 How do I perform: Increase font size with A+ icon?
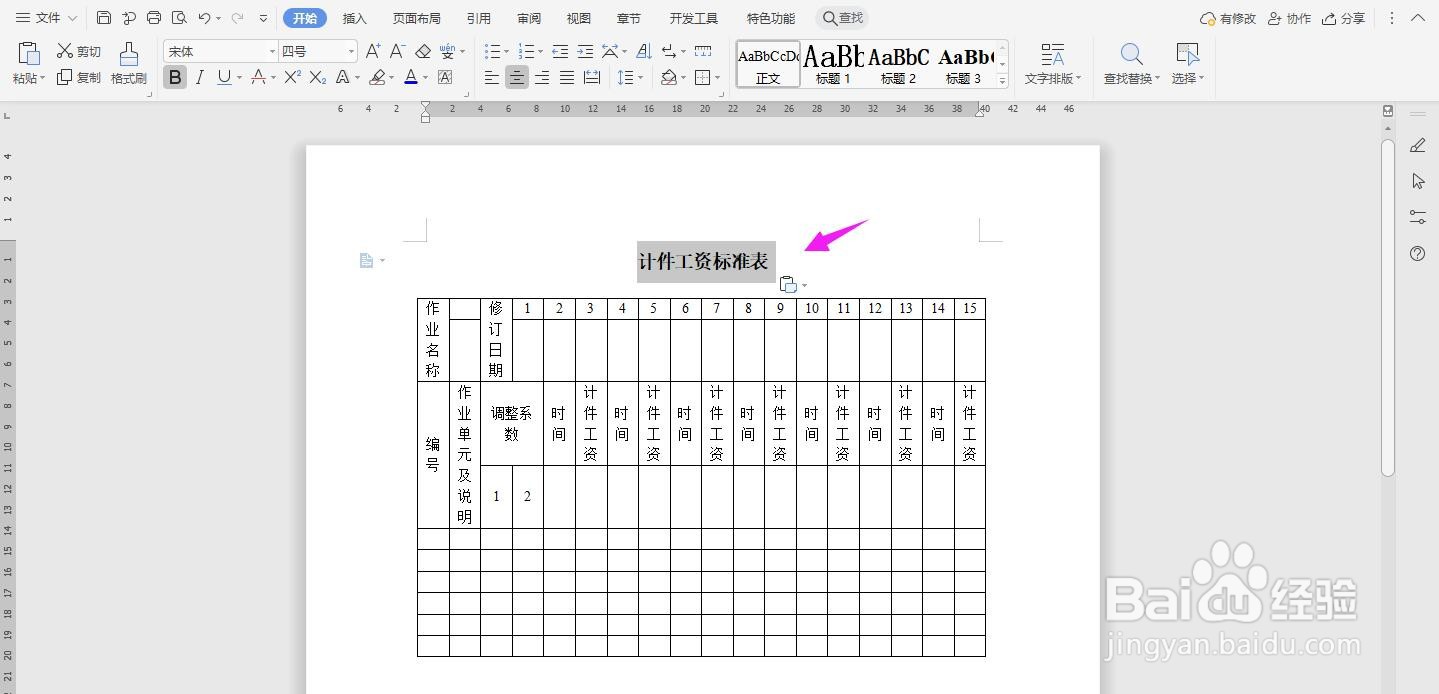373,51
